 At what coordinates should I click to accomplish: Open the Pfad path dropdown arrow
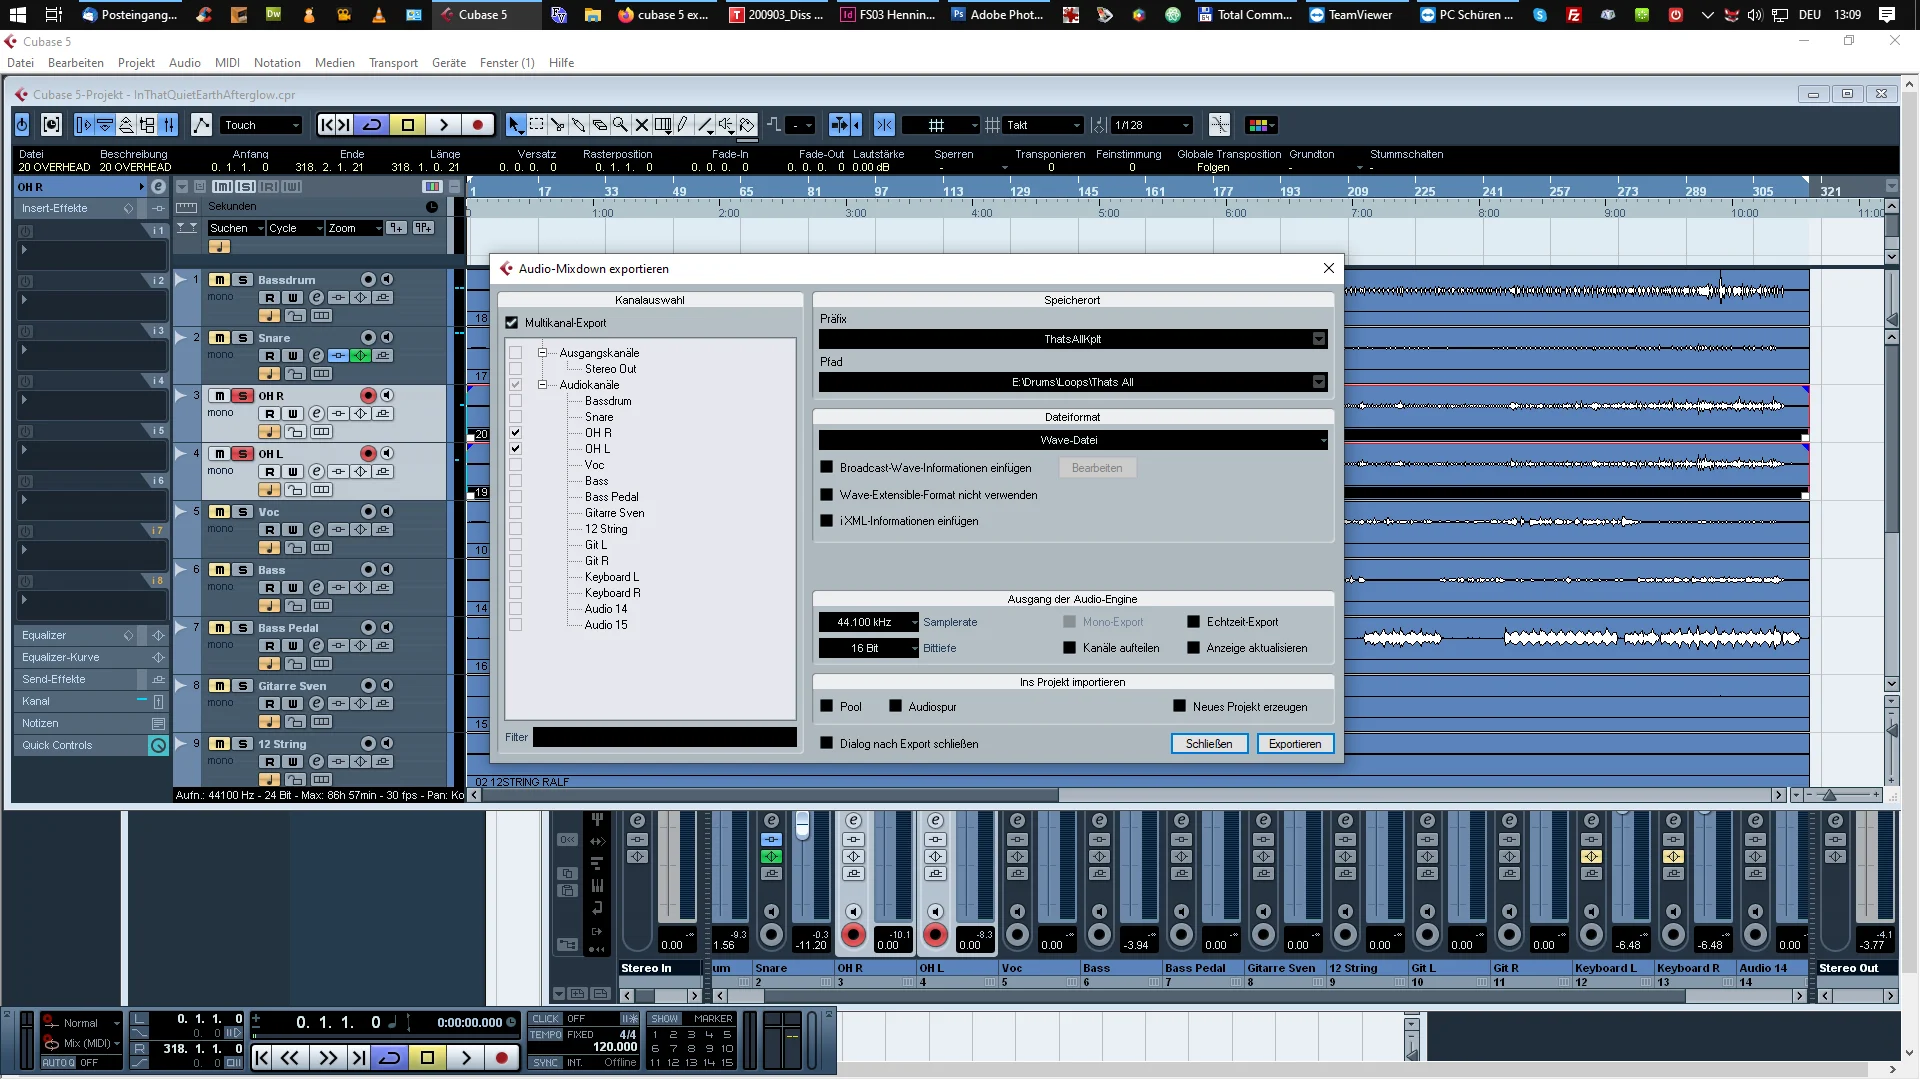tap(1319, 382)
